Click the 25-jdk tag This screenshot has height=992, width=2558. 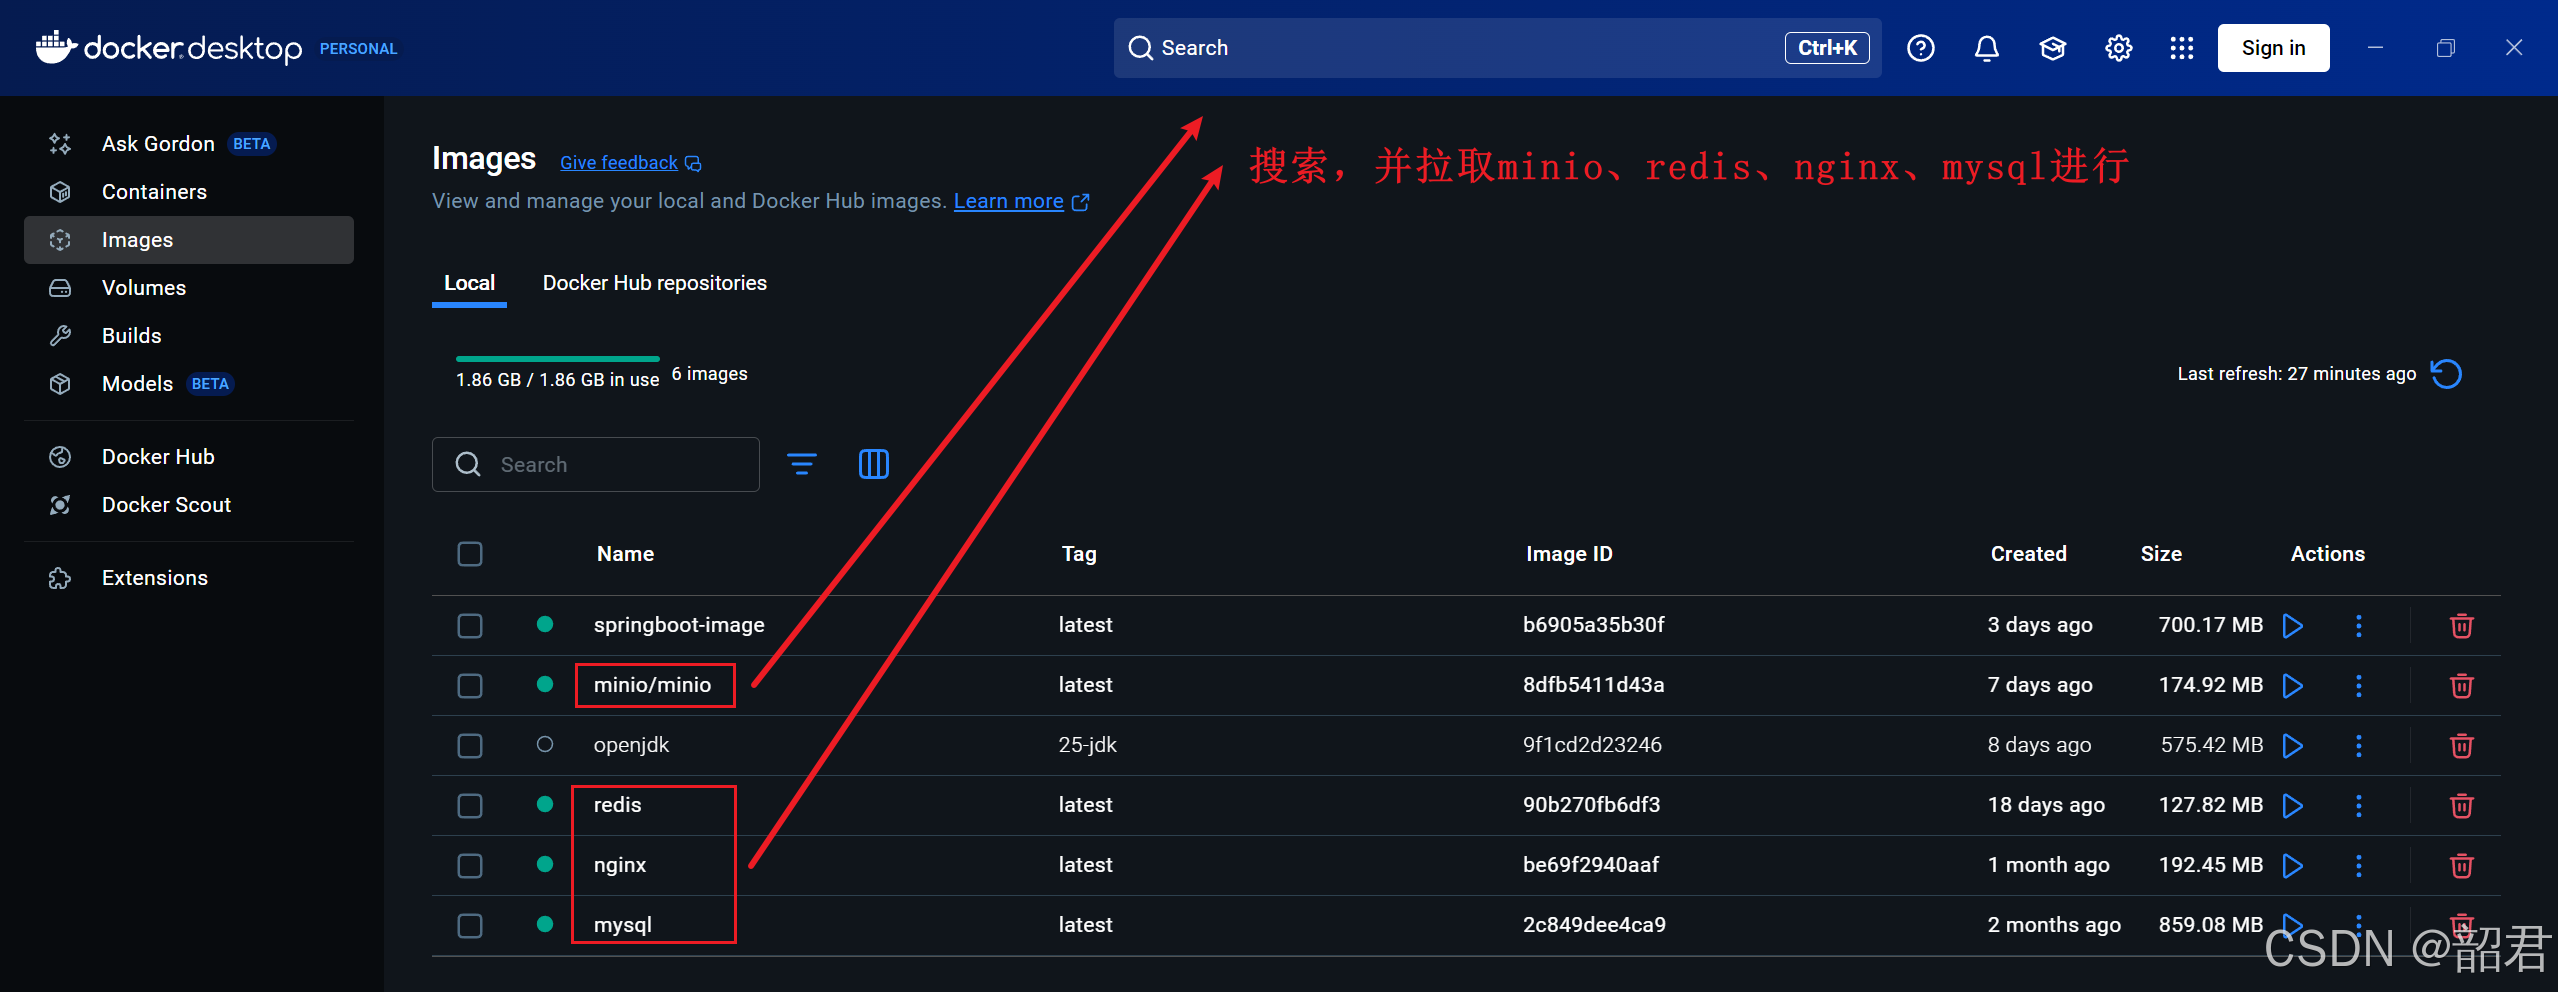coord(1088,745)
